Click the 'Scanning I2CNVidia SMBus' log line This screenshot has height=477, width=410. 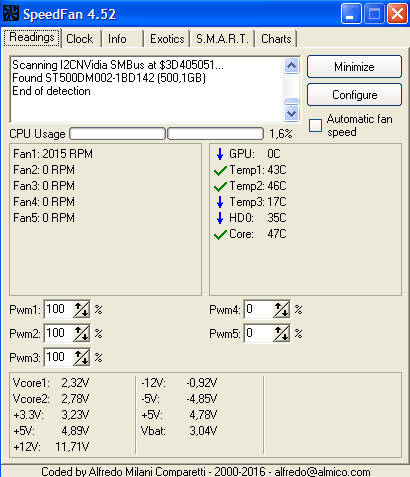118,65
